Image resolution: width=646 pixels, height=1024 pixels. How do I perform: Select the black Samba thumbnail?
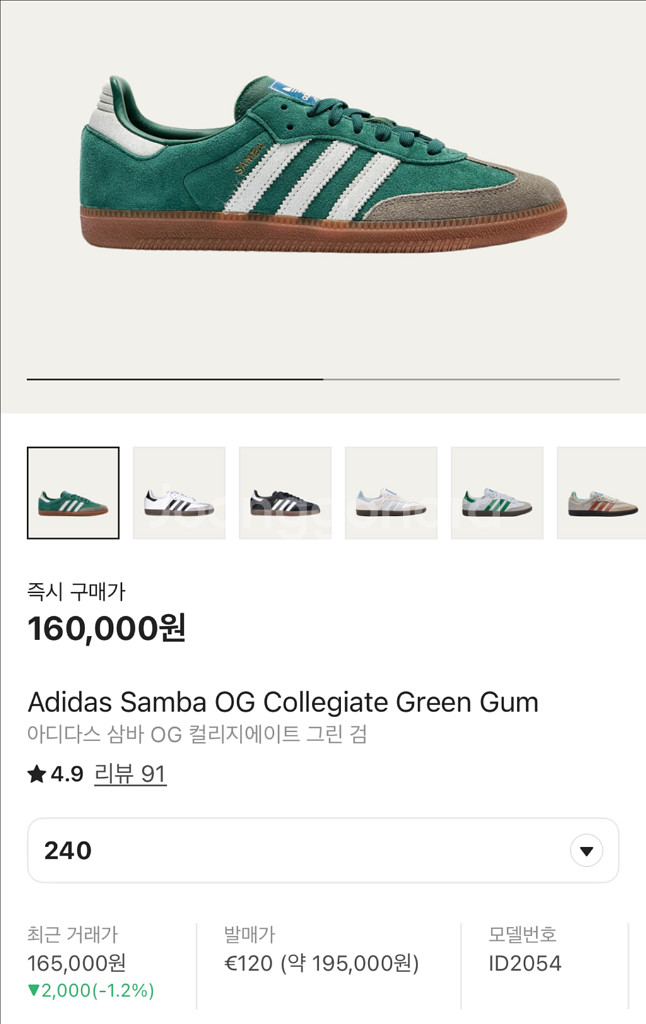(x=285, y=493)
